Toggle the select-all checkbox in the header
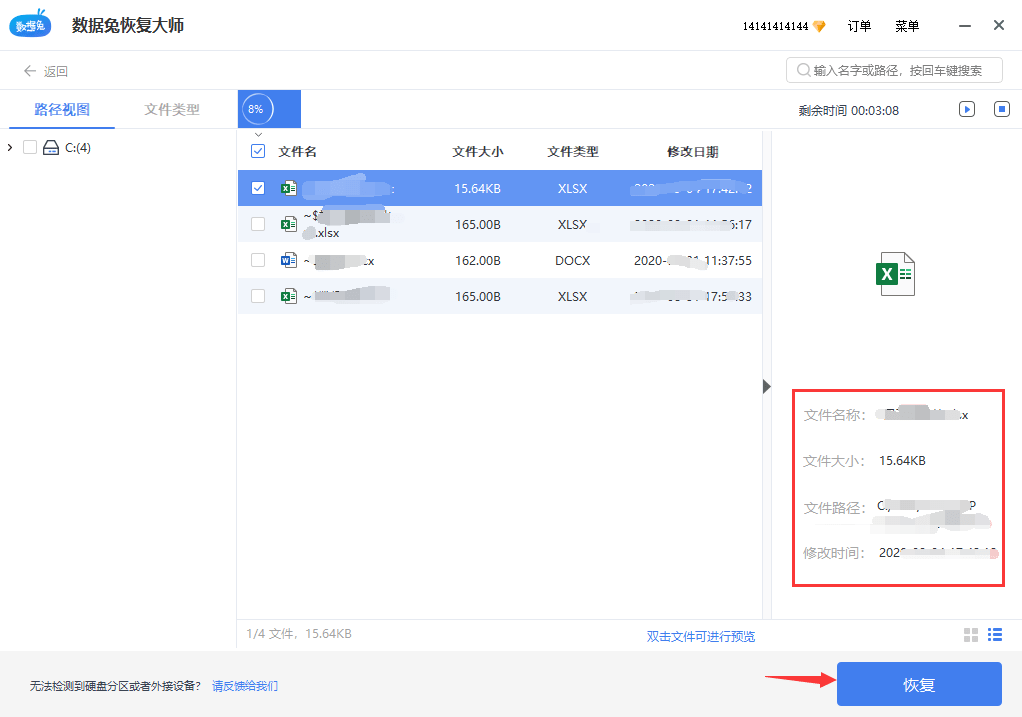This screenshot has height=717, width=1022. coord(258,151)
